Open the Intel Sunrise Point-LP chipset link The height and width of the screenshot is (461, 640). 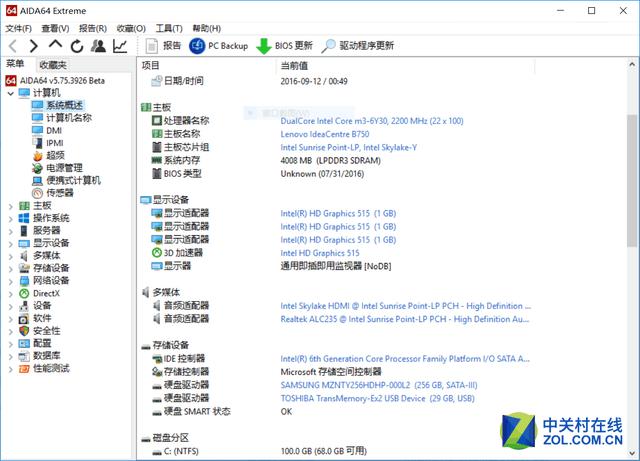[x=349, y=147]
